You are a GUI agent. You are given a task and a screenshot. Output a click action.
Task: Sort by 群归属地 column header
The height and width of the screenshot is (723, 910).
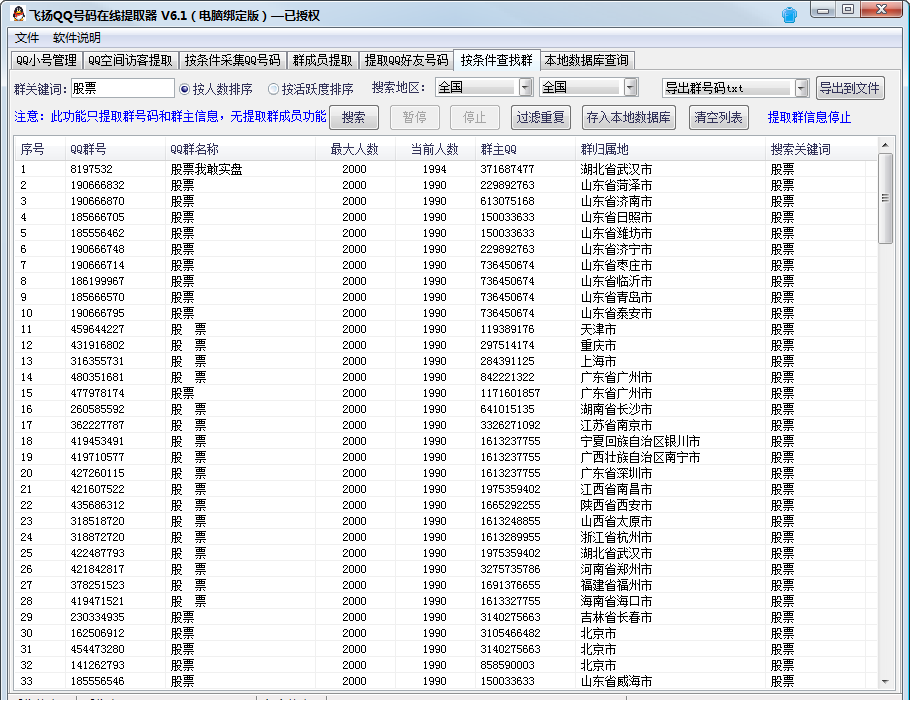pos(670,149)
